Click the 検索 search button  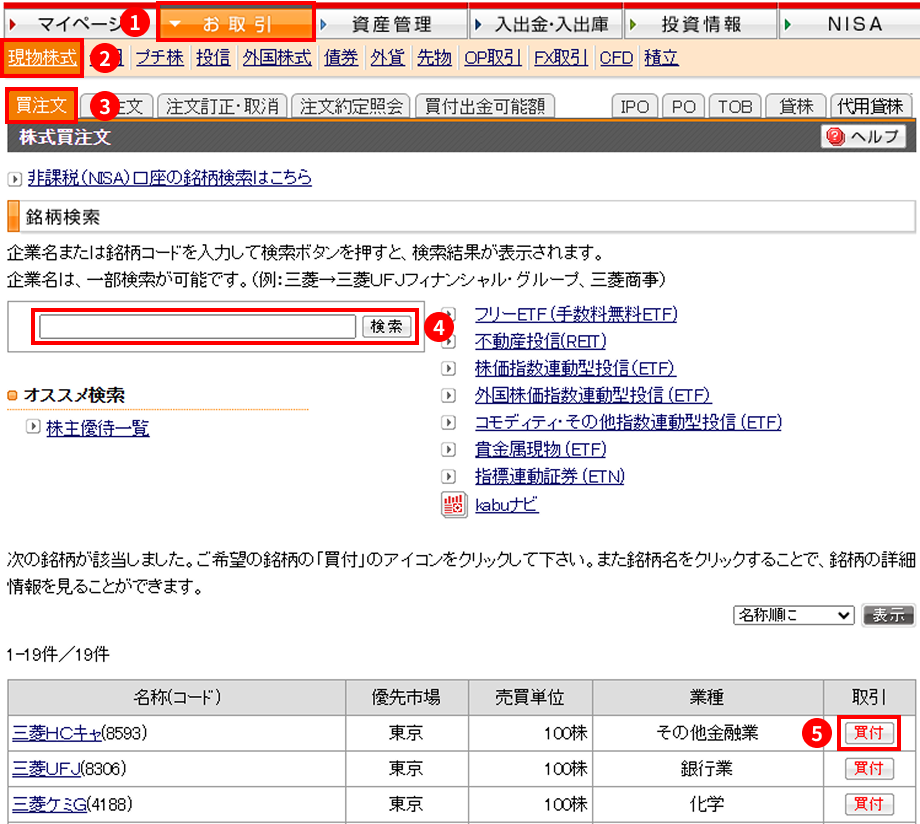(386, 327)
